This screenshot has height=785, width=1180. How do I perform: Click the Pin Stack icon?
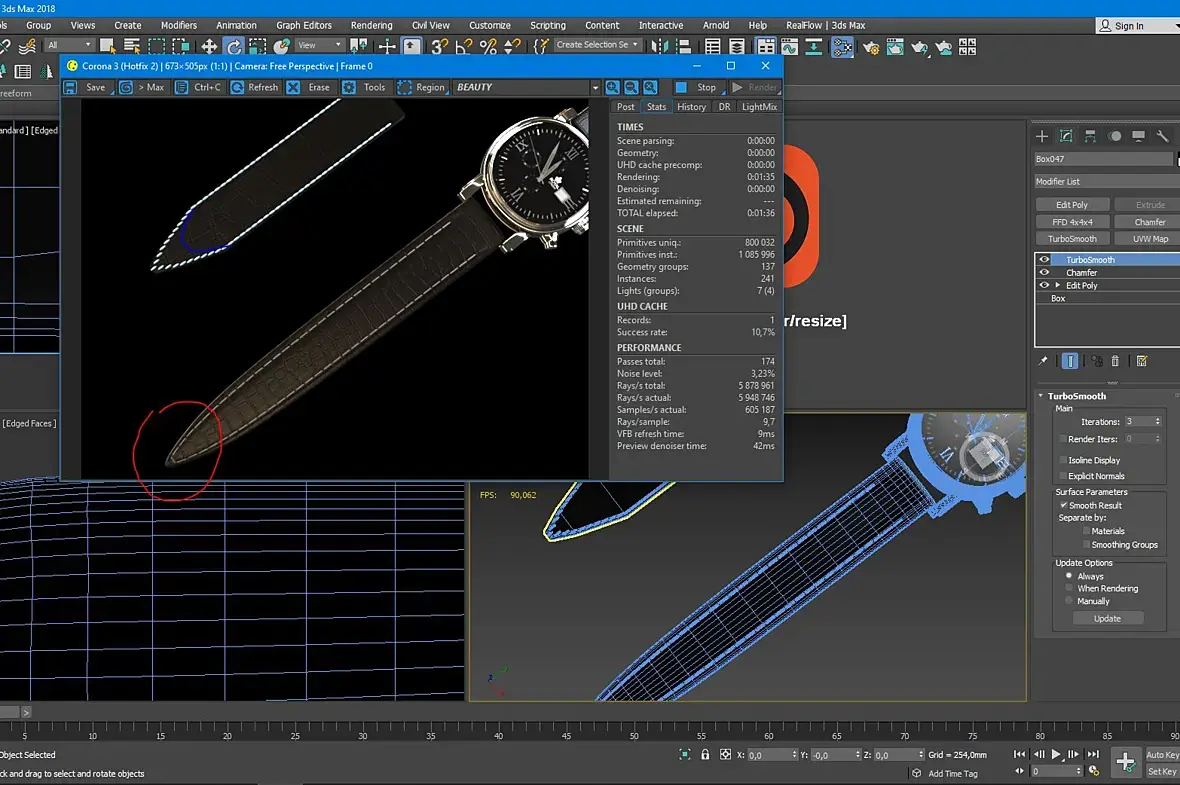(1043, 361)
